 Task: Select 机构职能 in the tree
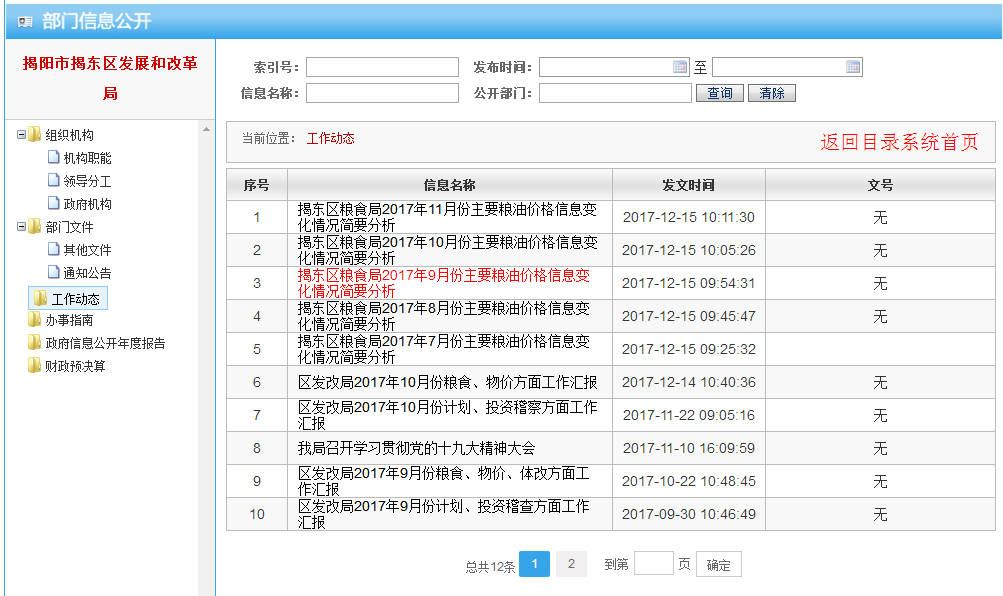[88, 158]
